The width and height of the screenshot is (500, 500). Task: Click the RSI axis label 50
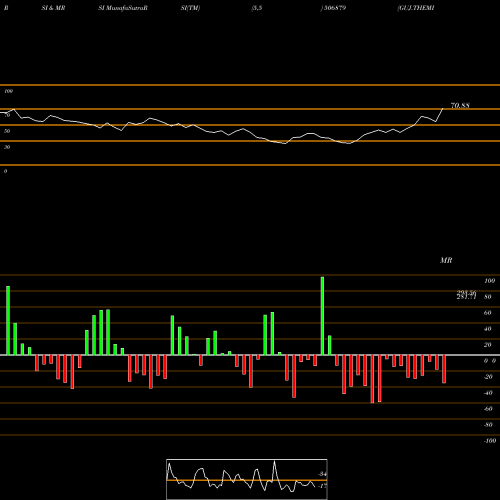click(x=7, y=131)
